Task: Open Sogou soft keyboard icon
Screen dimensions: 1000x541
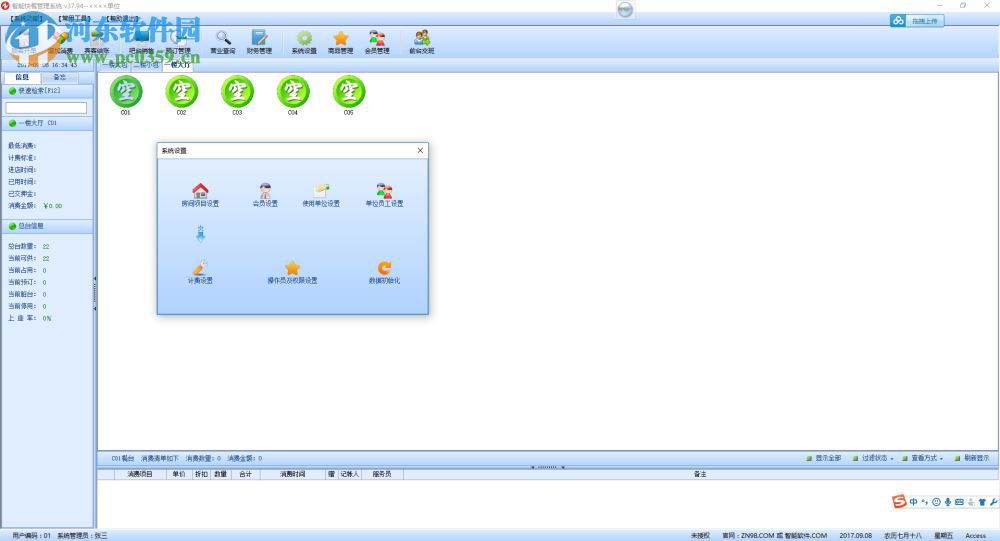Action: pos(959,502)
